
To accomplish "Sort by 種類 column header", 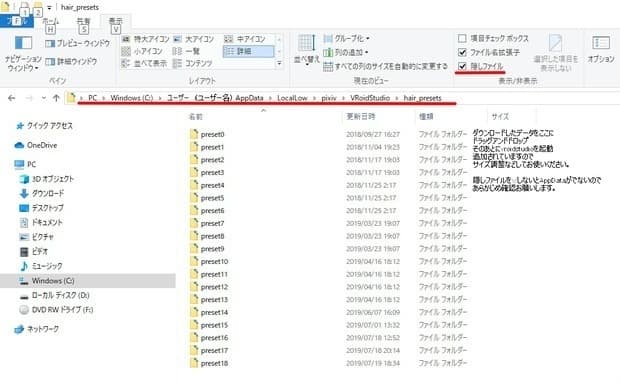I will coord(426,117).
